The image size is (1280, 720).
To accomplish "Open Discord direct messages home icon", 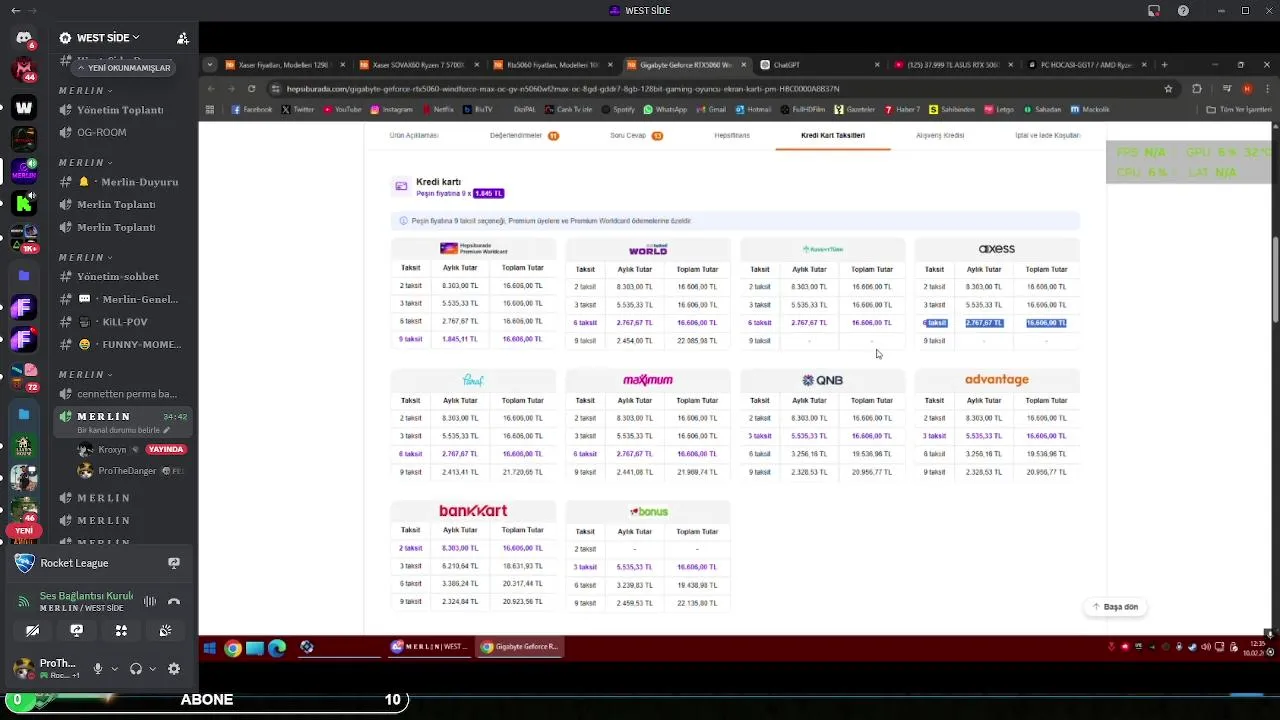I will [x=24, y=38].
